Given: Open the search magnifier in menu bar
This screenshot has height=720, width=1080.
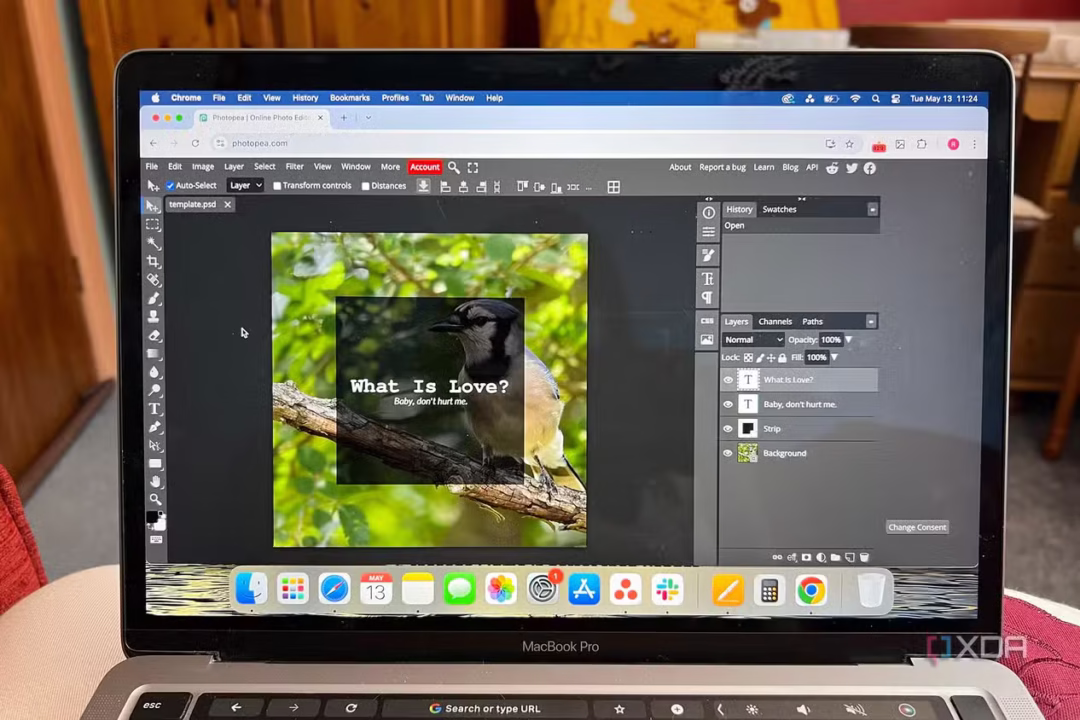Looking at the screenshot, I should (x=454, y=168).
